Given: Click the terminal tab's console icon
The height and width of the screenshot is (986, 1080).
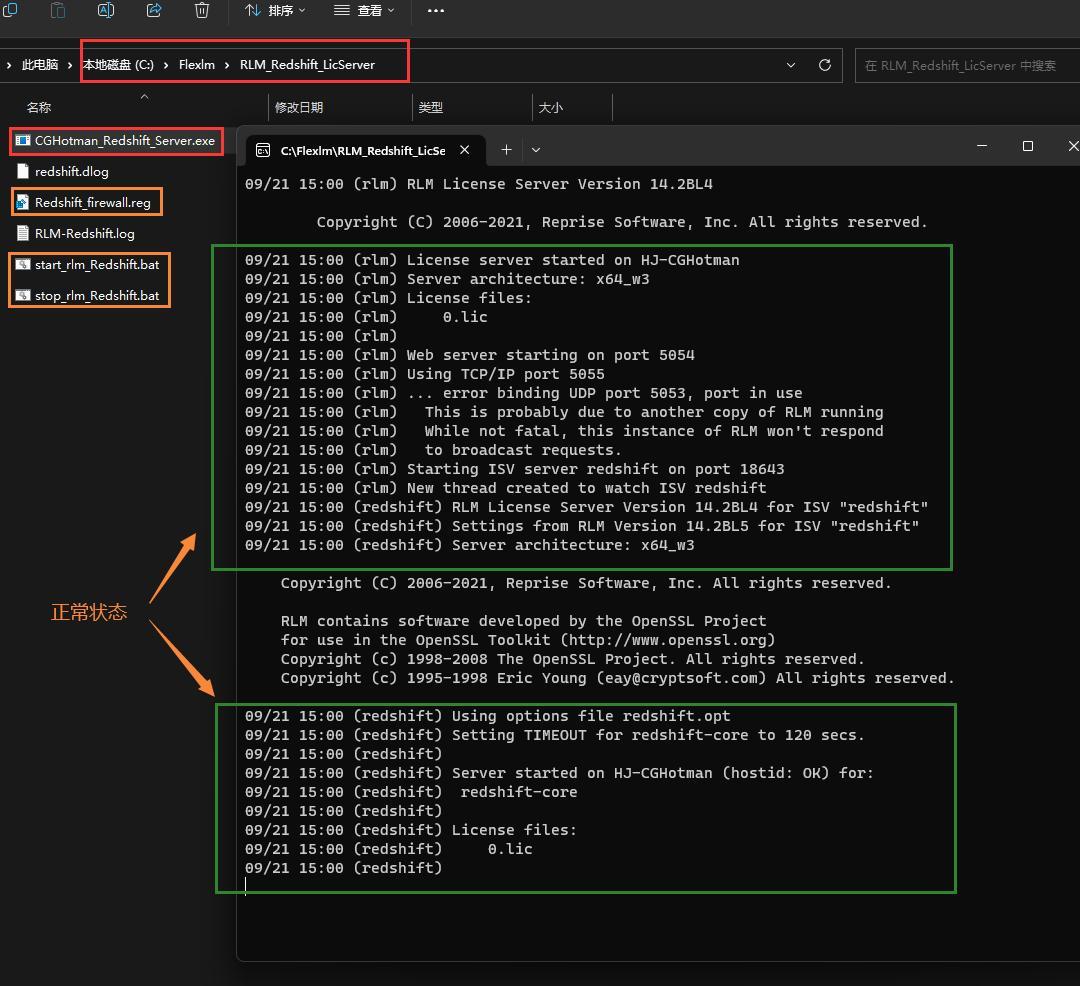Looking at the screenshot, I should pyautogui.click(x=262, y=150).
